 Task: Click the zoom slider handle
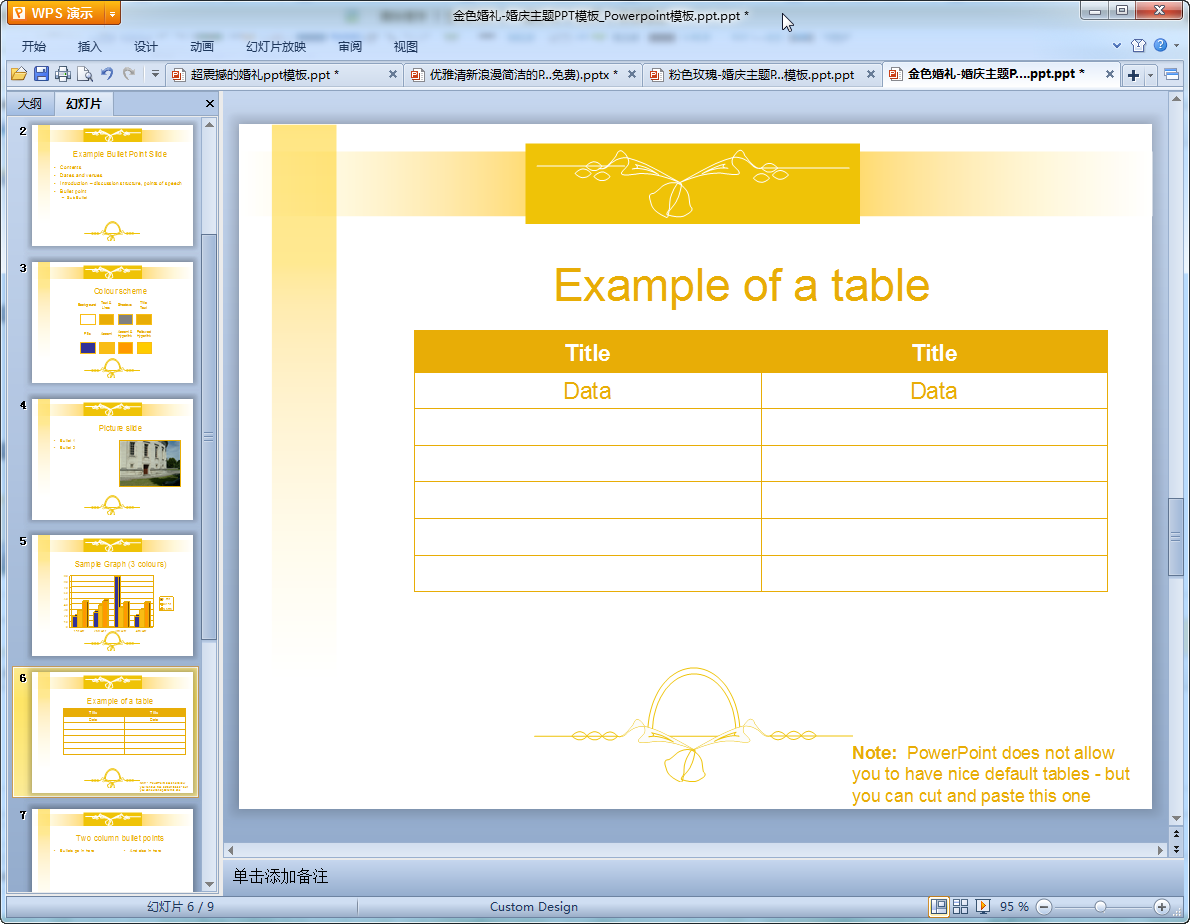(x=1100, y=906)
